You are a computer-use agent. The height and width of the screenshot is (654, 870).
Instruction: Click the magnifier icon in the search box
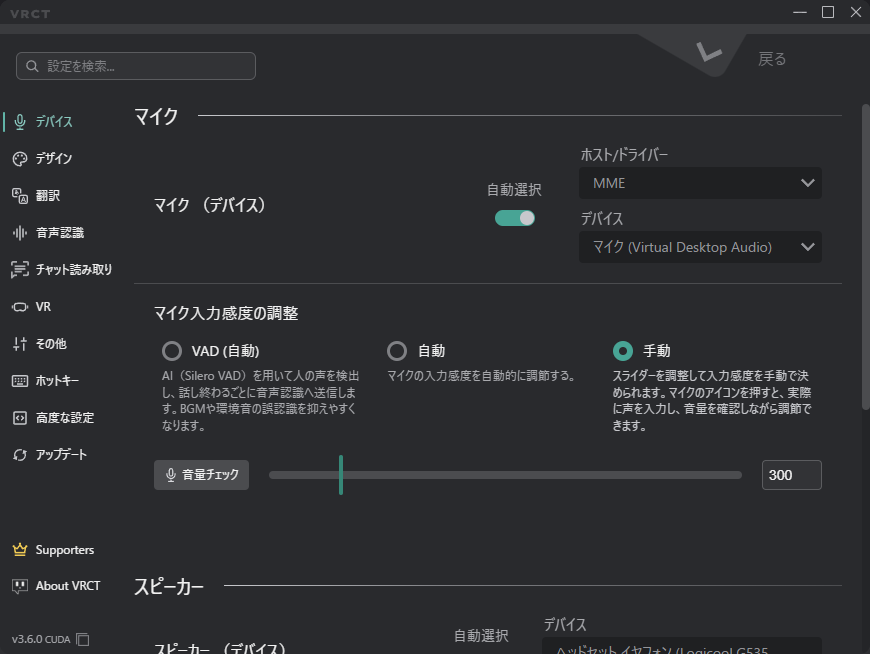pyautogui.click(x=32, y=66)
